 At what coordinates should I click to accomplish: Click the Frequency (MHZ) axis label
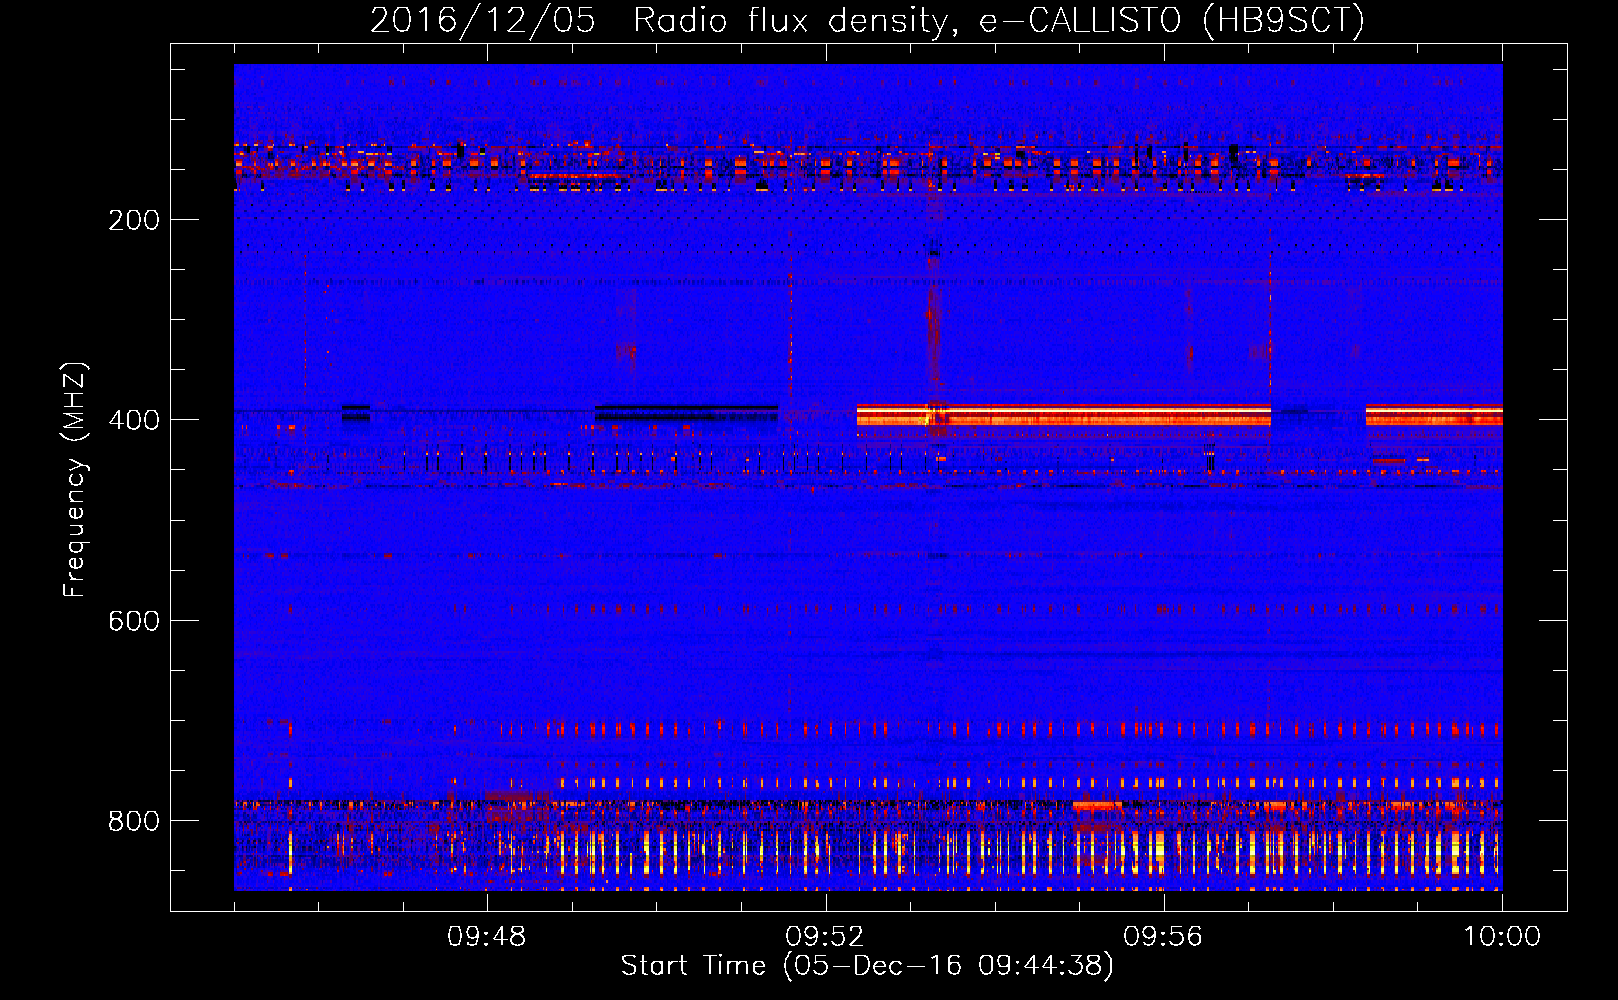pyautogui.click(x=75, y=479)
